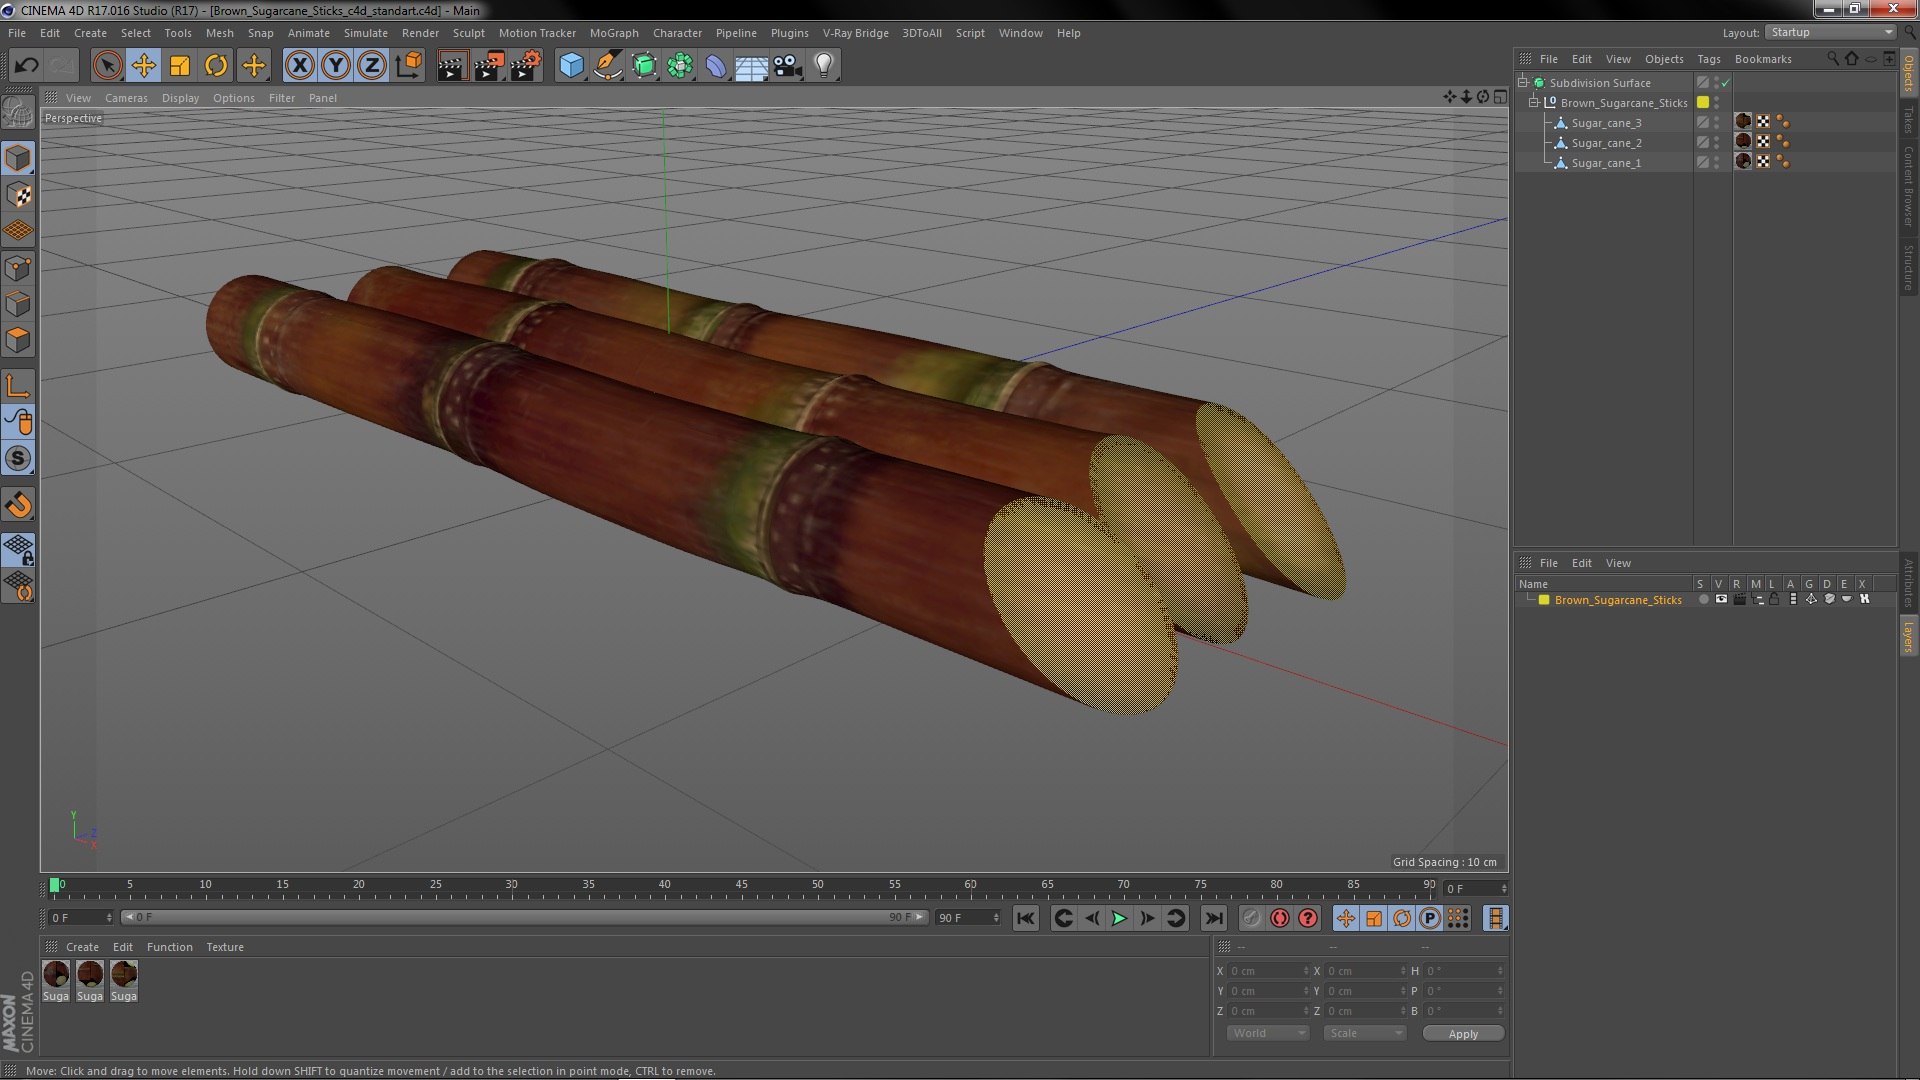This screenshot has height=1080, width=1920.
Task: Open material manager Texture menu
Action: coord(225,947)
